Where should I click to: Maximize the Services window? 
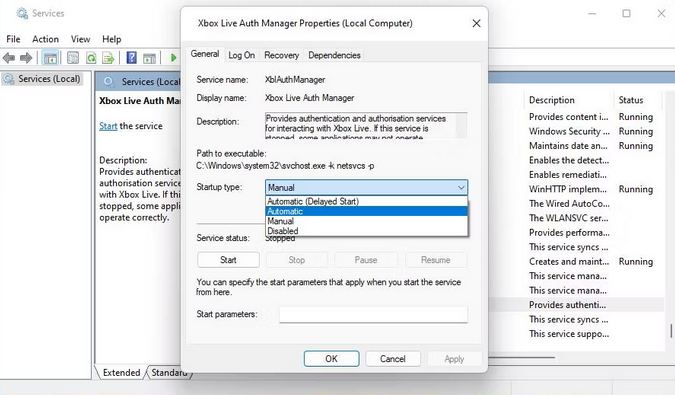626,14
